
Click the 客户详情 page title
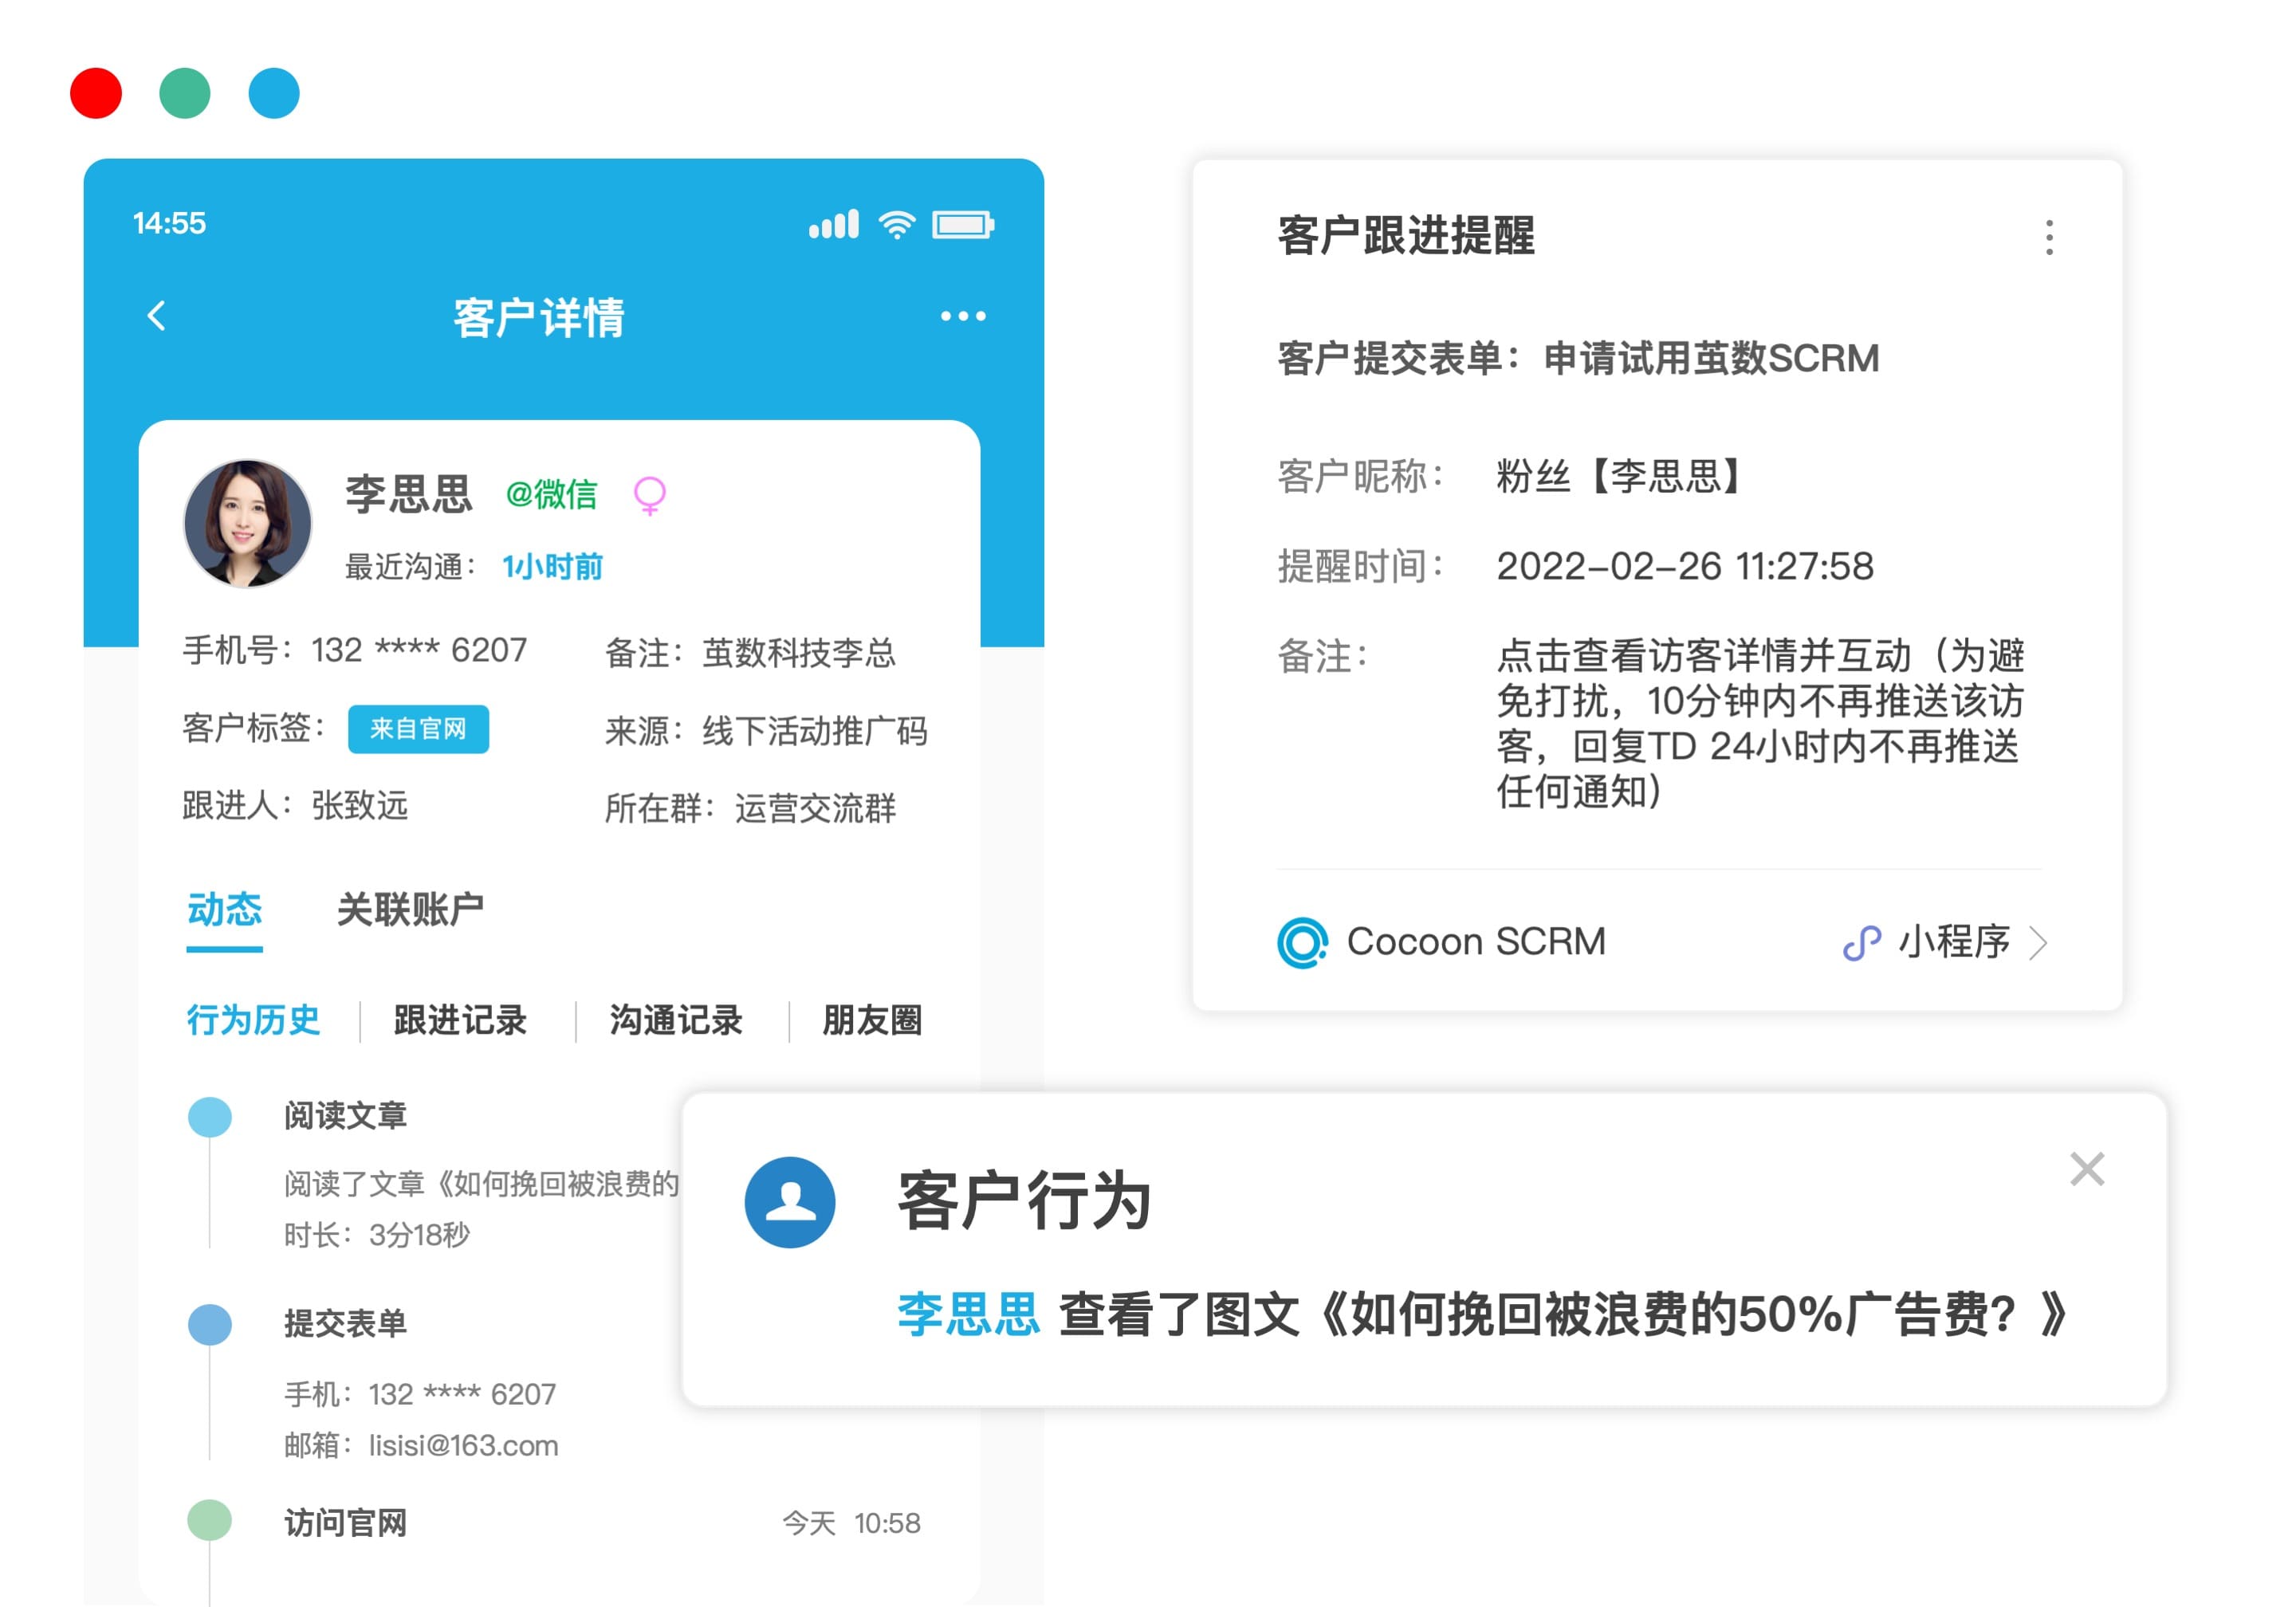pos(539,318)
